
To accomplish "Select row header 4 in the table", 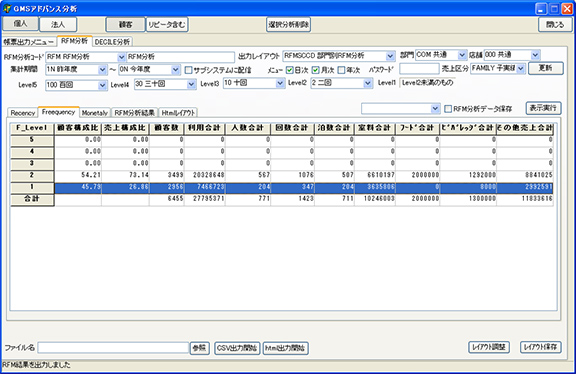I will click(x=32, y=152).
